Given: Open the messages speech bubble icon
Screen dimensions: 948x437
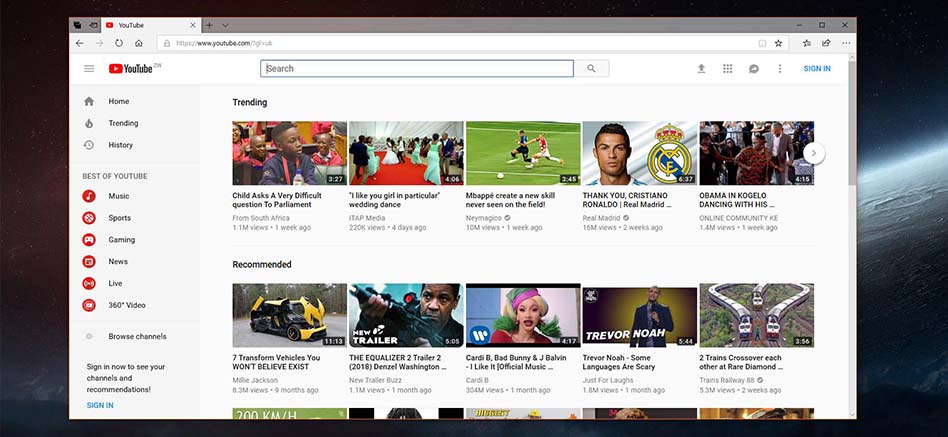Looking at the screenshot, I should click(753, 69).
